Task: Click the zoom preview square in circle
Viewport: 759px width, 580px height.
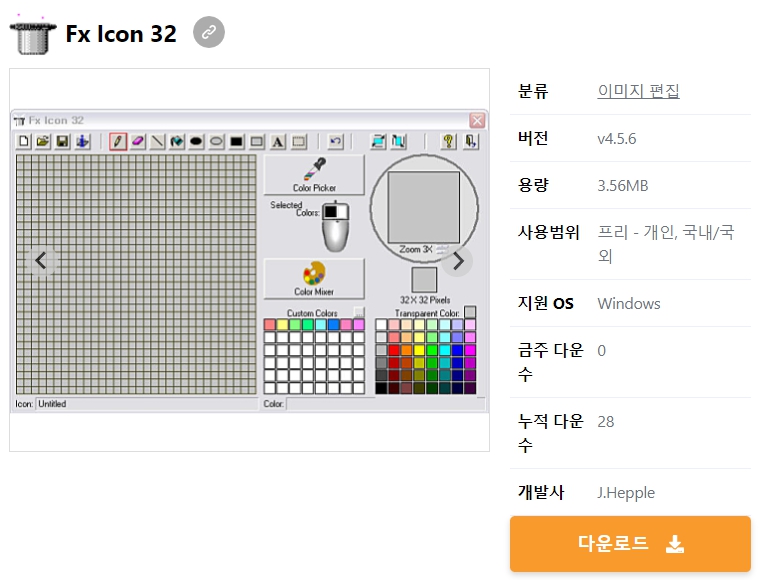Action: coord(424,207)
